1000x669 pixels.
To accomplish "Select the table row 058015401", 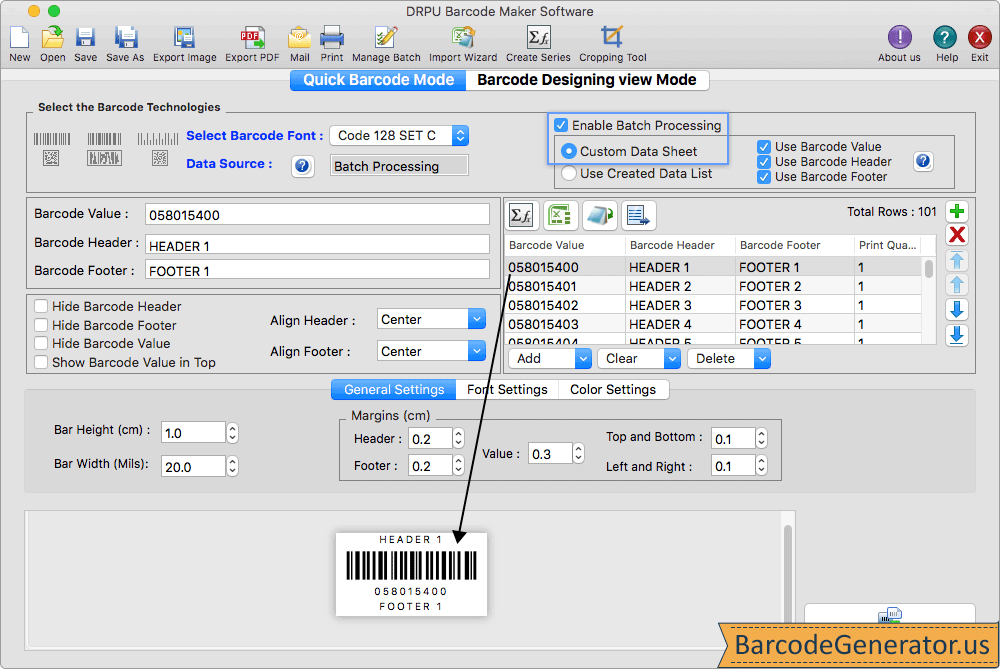I will click(x=714, y=286).
